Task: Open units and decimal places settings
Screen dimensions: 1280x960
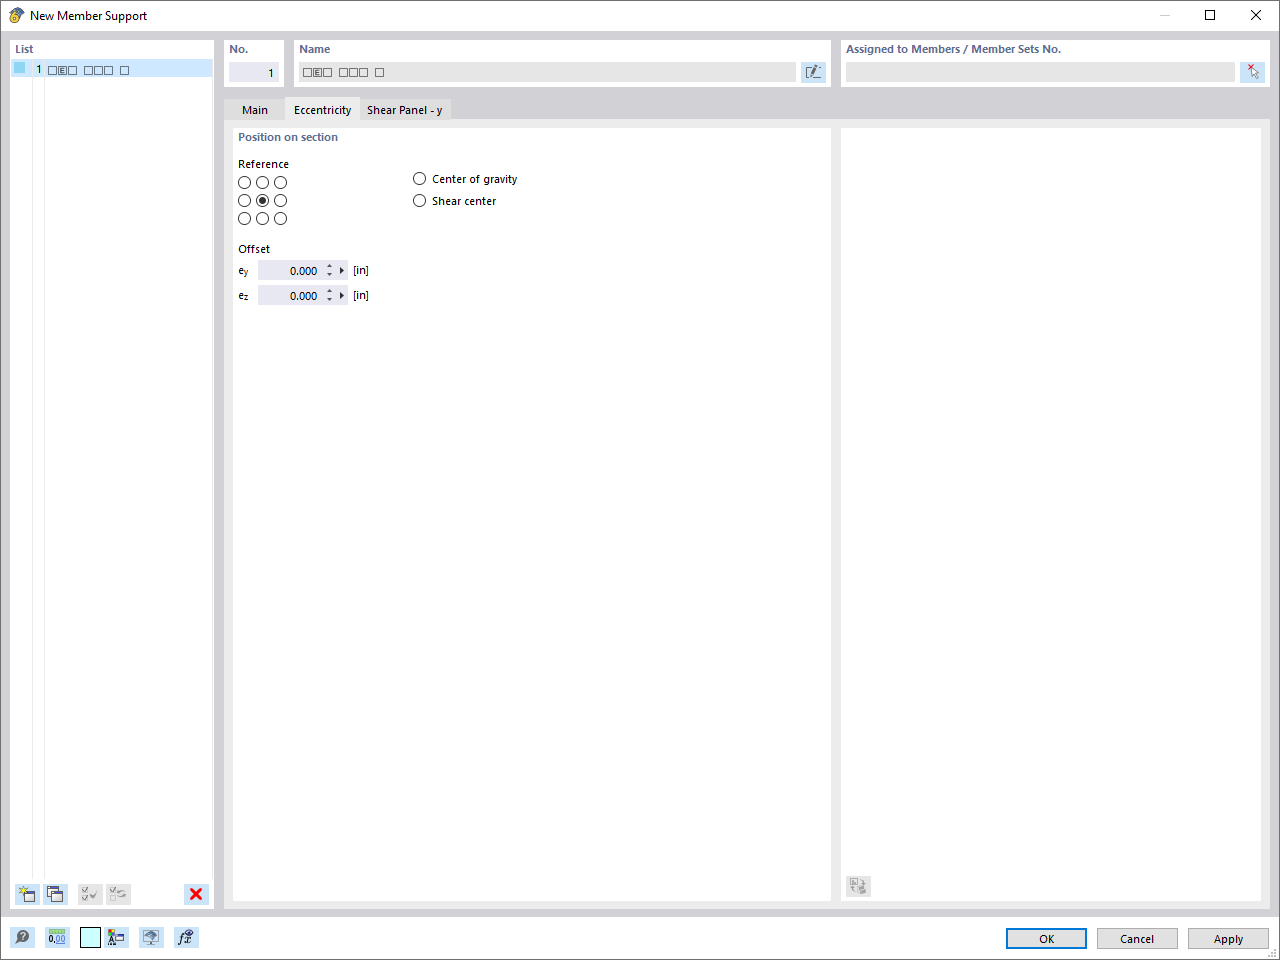Action: click(x=57, y=937)
